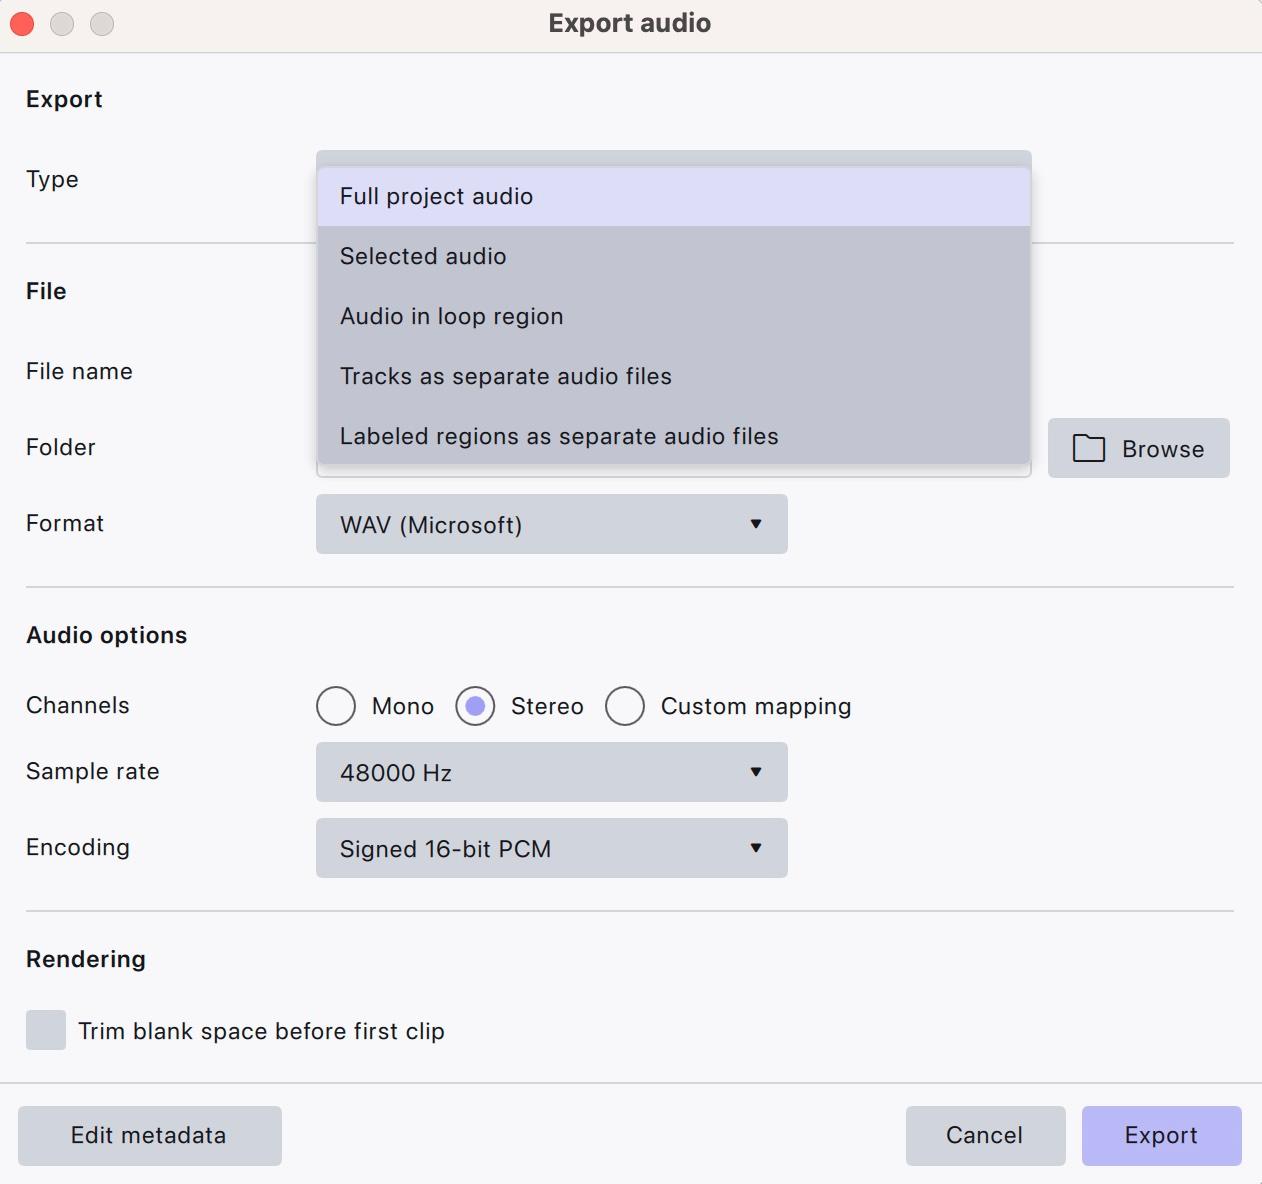Click the Sample rate dropdown arrow
The image size is (1262, 1184).
pyautogui.click(x=756, y=772)
